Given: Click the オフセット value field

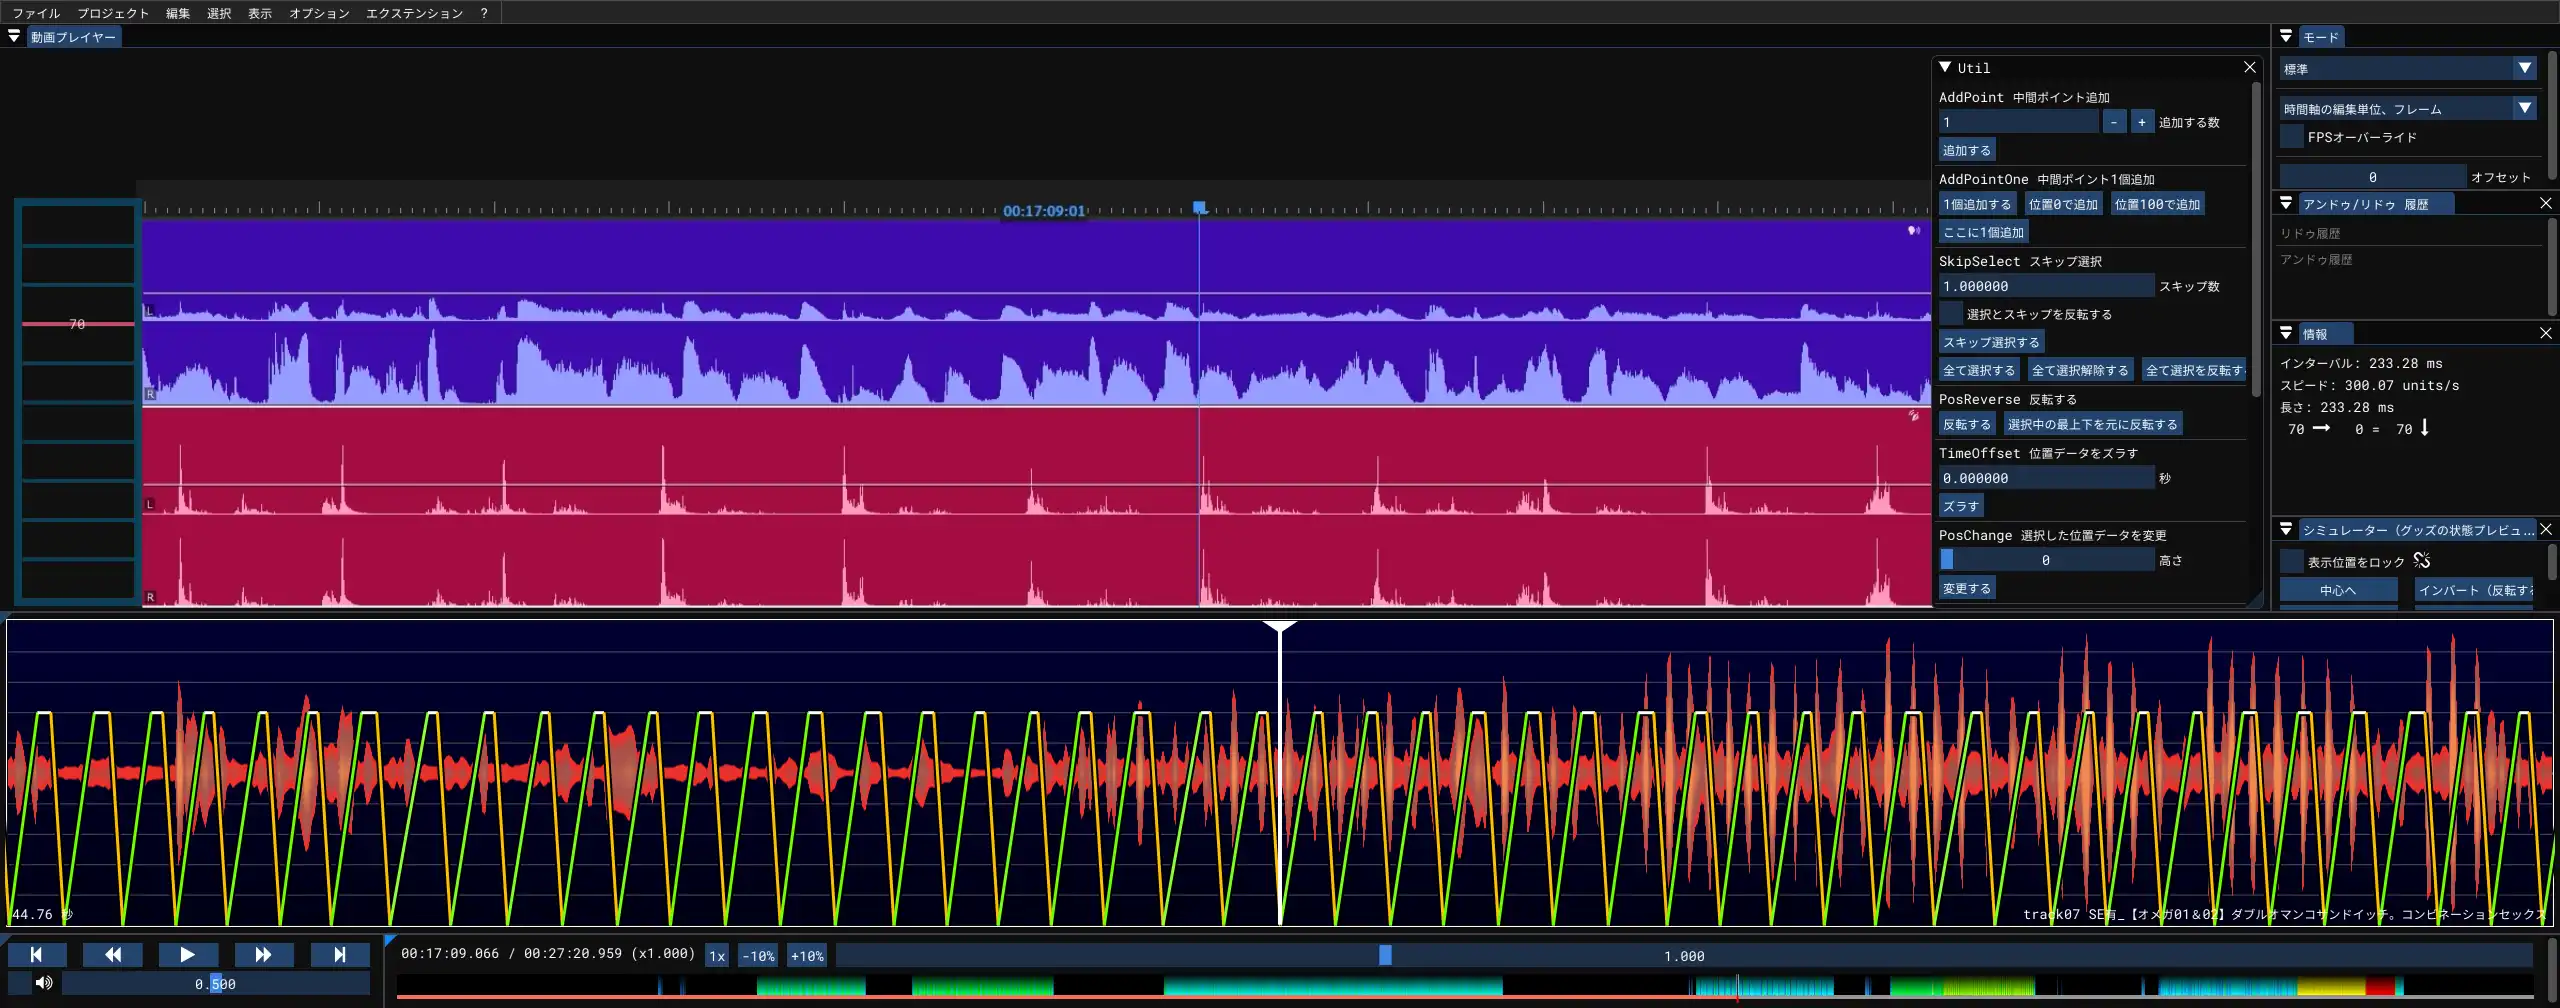Looking at the screenshot, I should pyautogui.click(x=2373, y=176).
